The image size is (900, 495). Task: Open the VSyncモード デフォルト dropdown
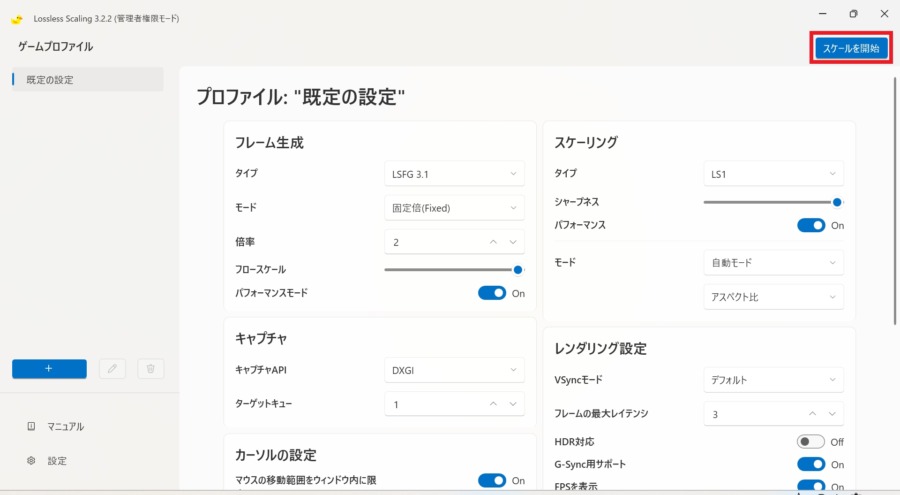pos(773,380)
